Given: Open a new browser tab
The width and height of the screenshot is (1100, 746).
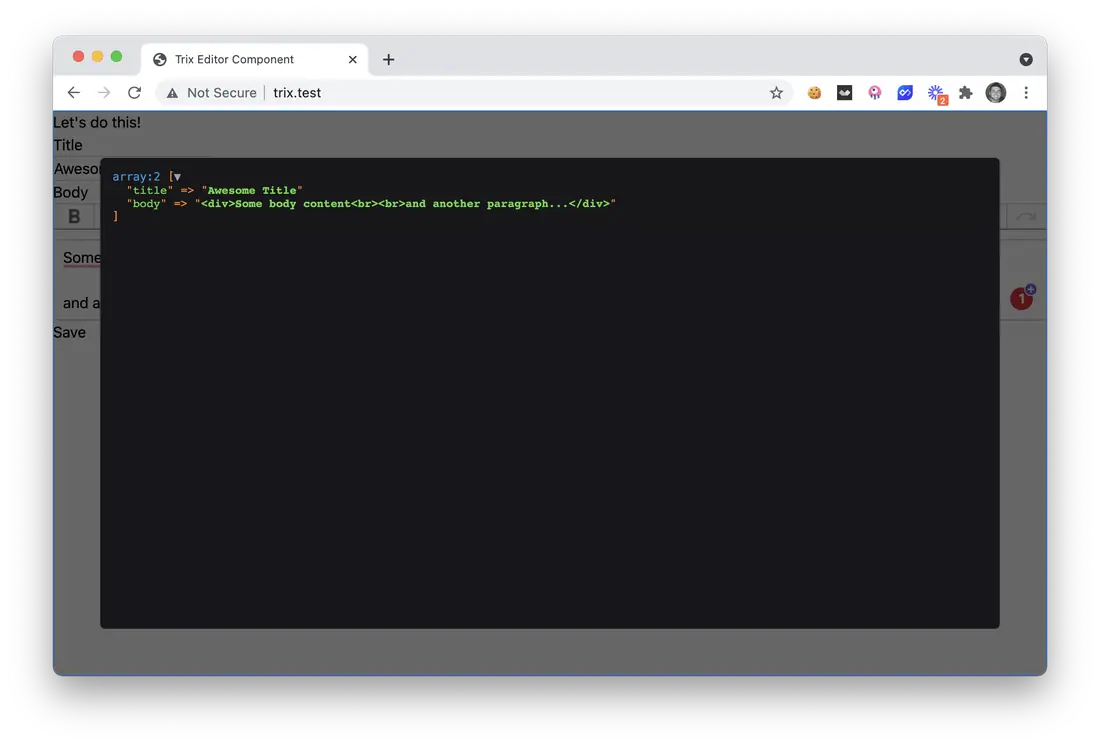Looking at the screenshot, I should (x=388, y=60).
